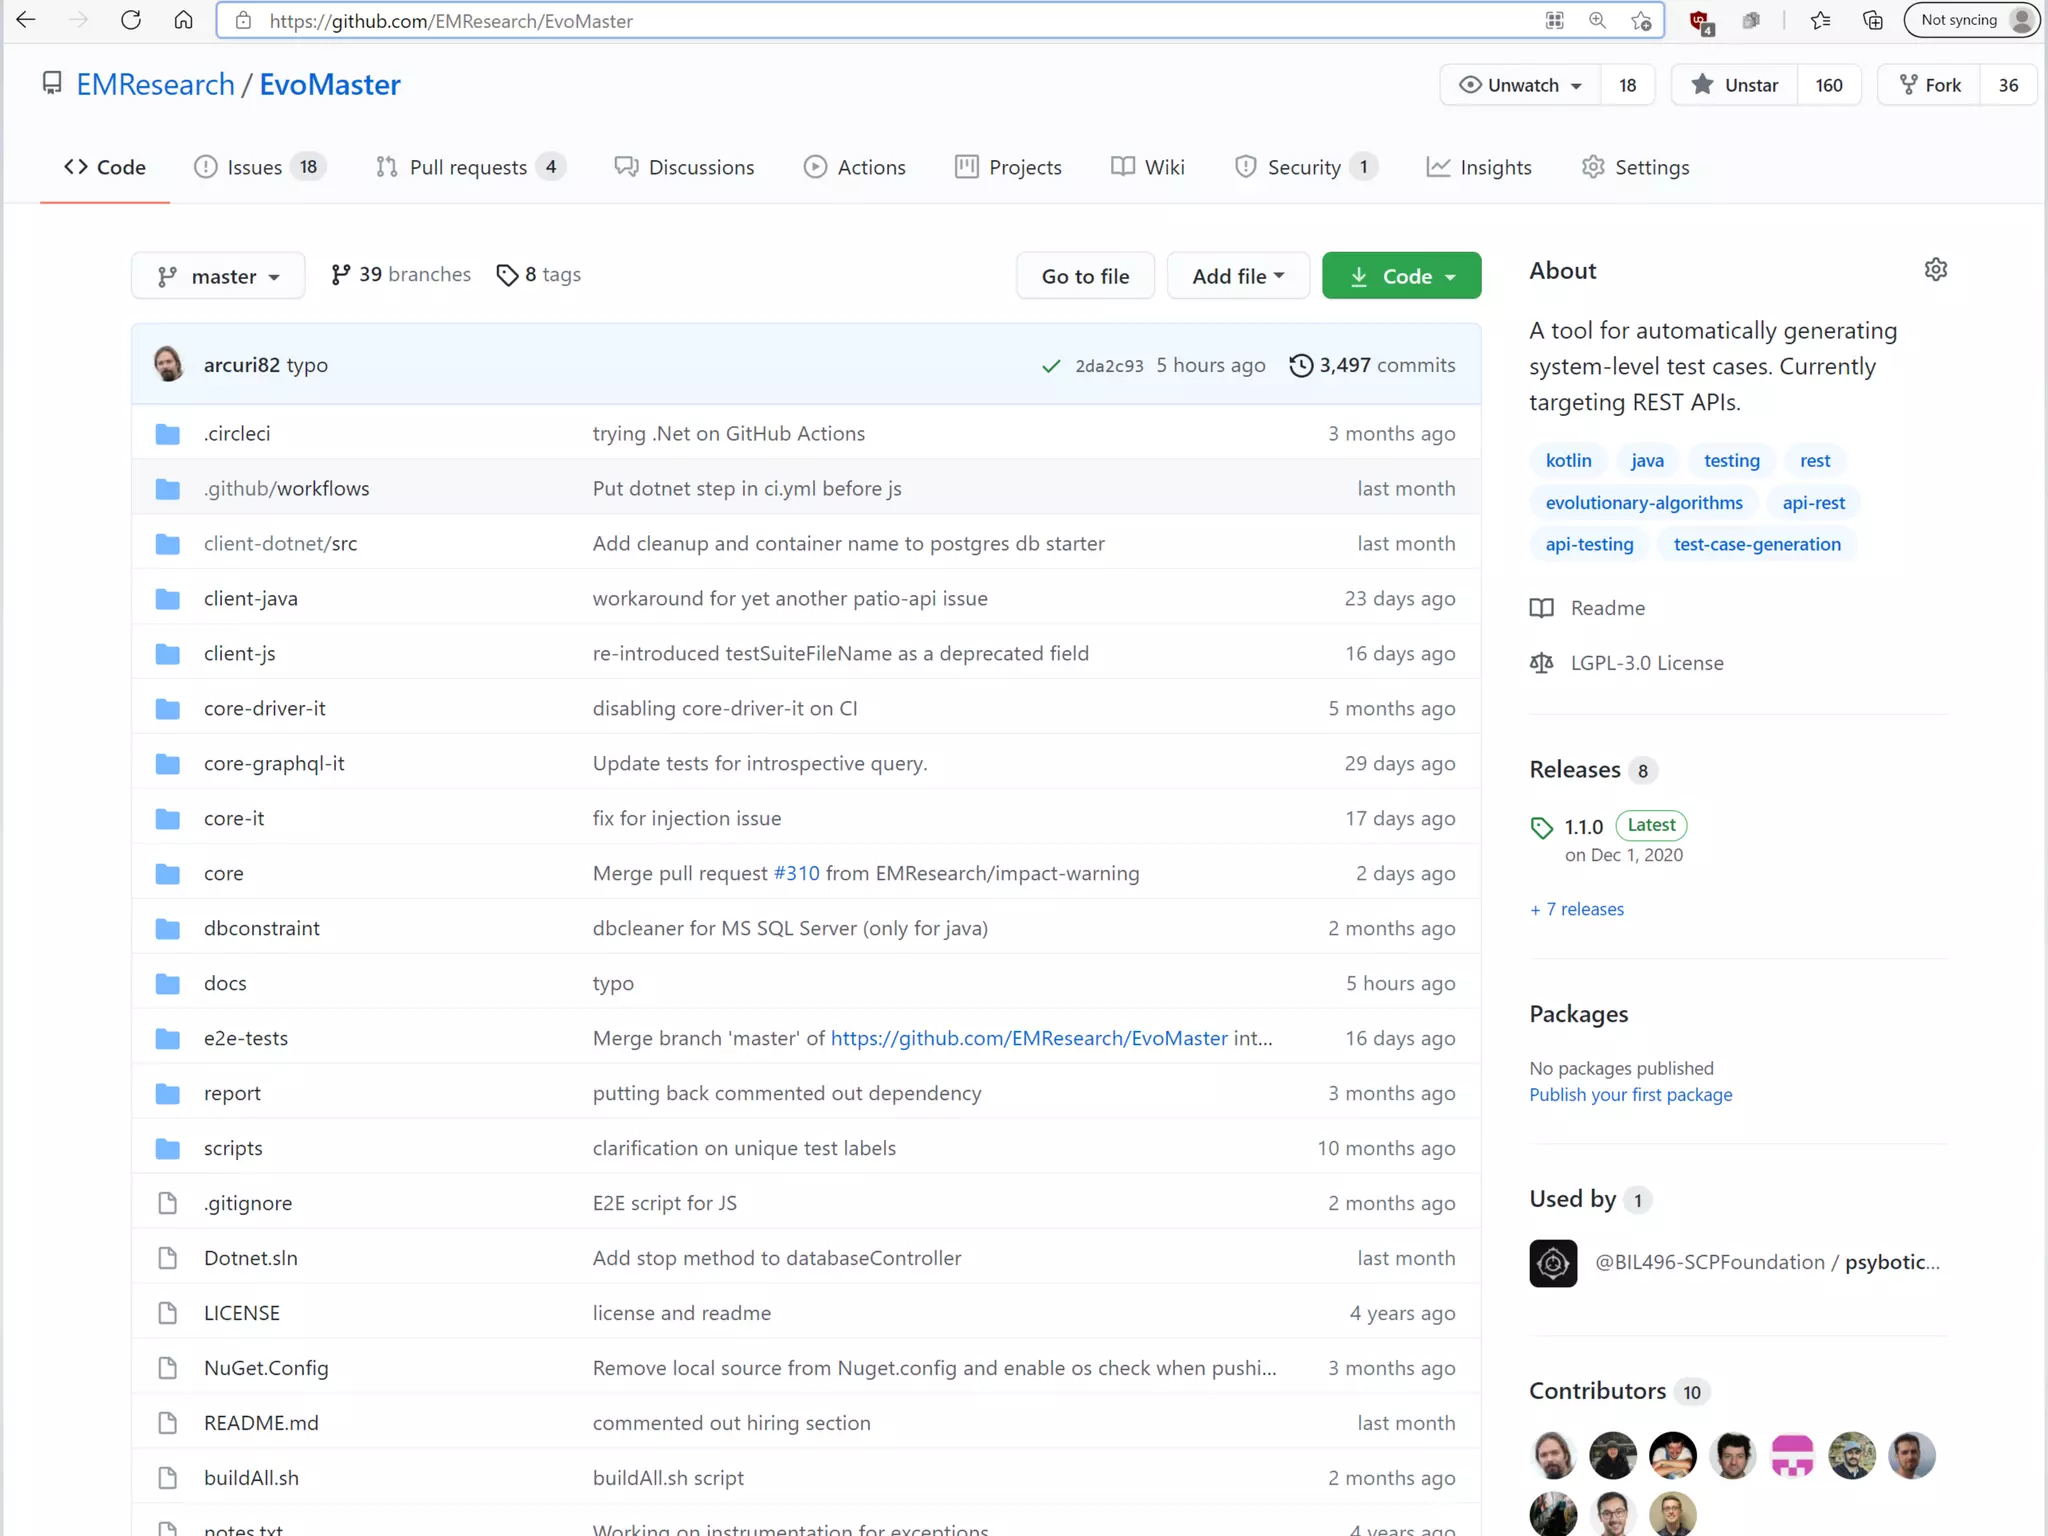Open the green Code dropdown
This screenshot has height=1536, width=2048.
pos(1401,276)
